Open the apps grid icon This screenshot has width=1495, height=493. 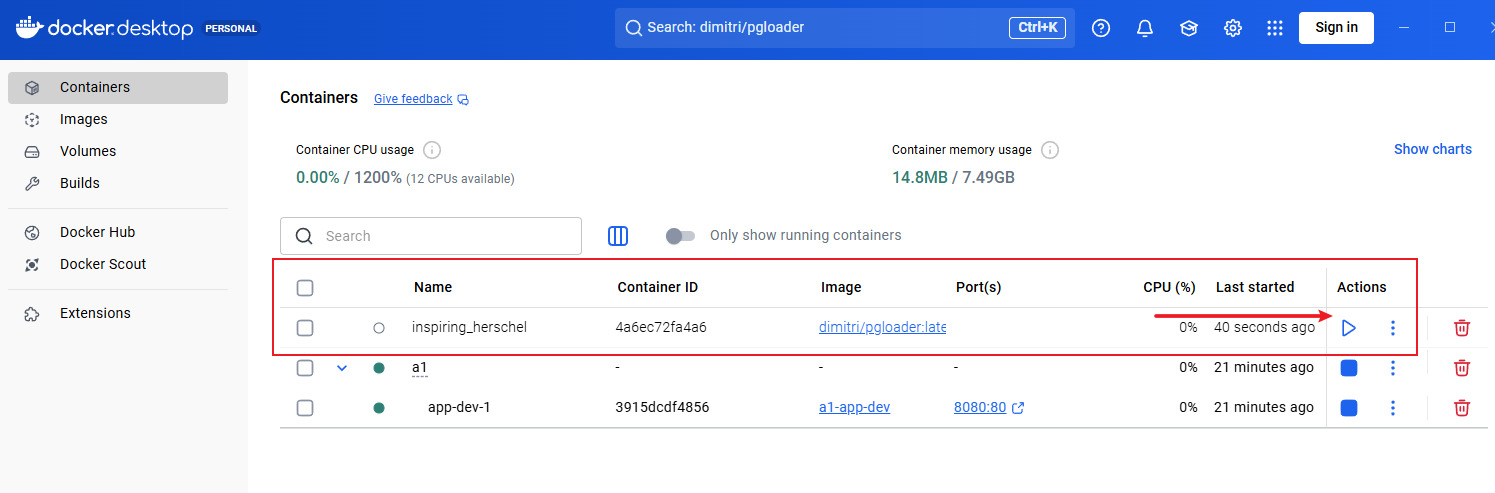point(1275,28)
